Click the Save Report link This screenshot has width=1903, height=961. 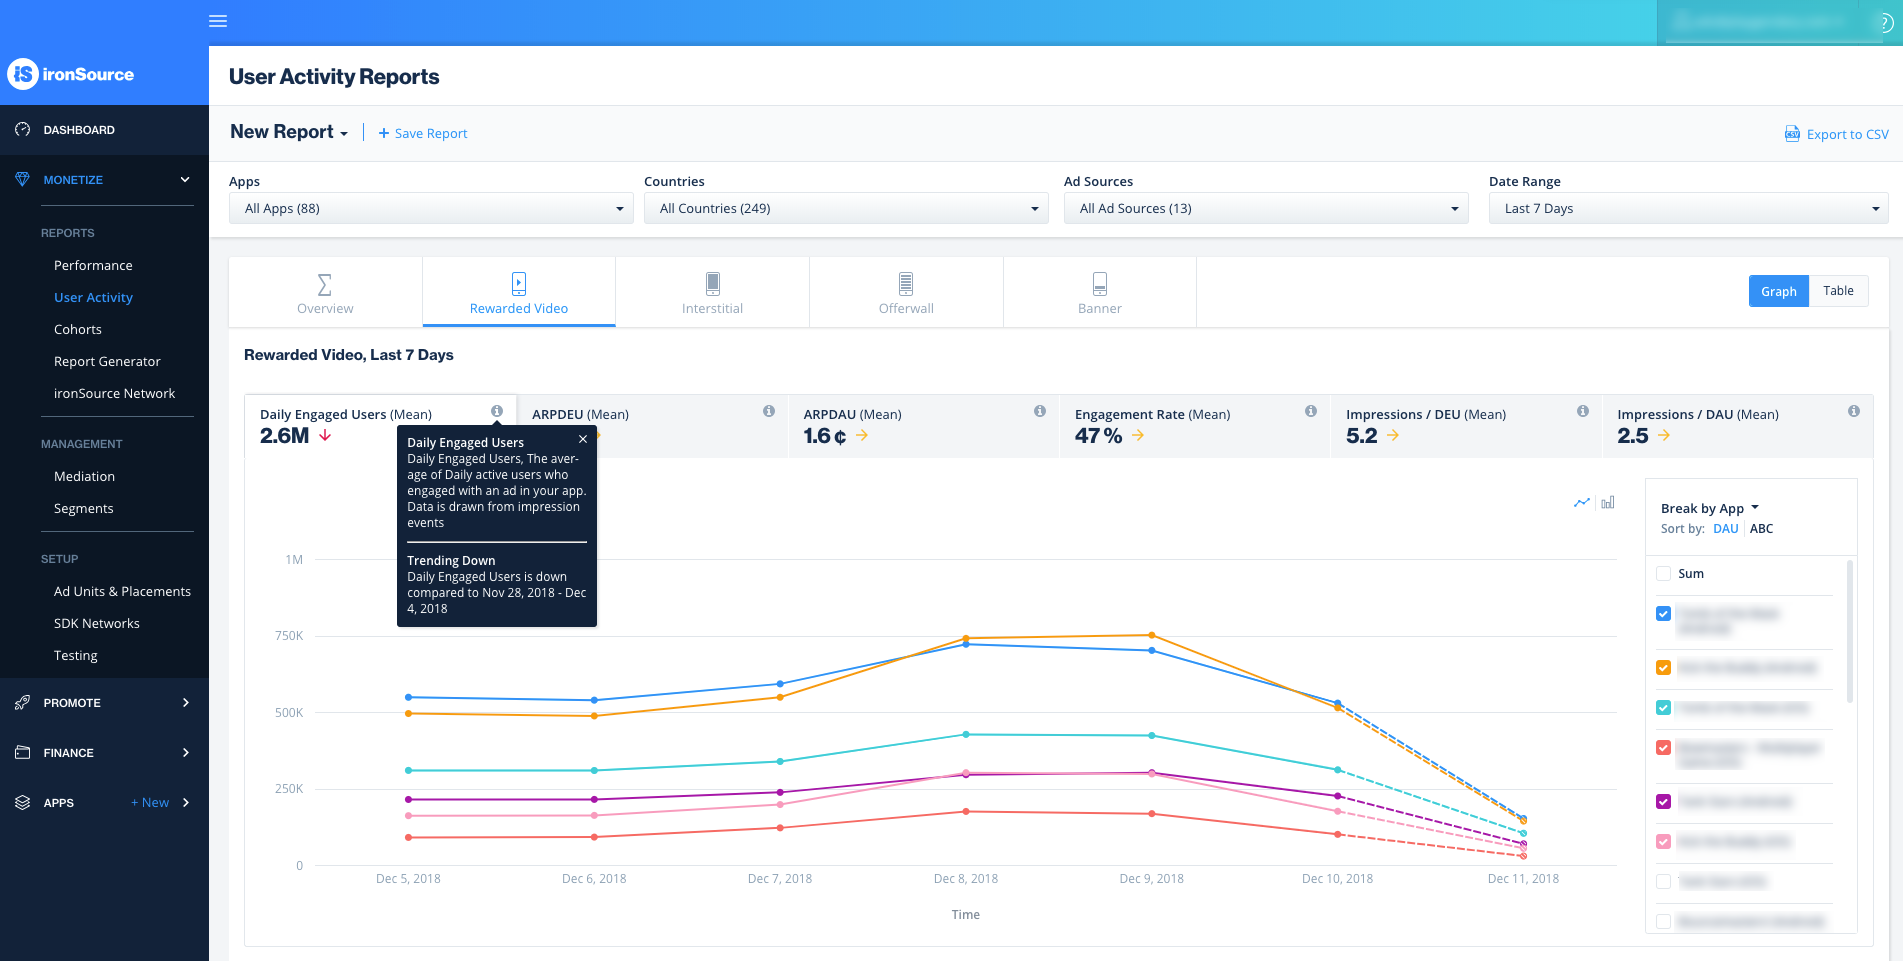tap(423, 134)
